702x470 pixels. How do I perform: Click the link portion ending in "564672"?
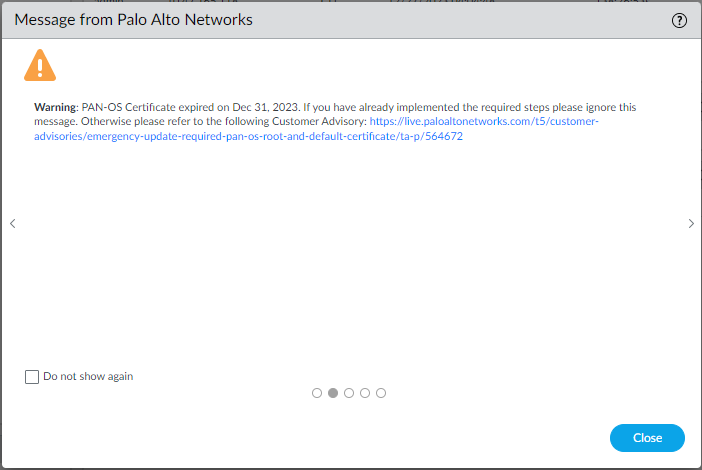[x=445, y=136]
